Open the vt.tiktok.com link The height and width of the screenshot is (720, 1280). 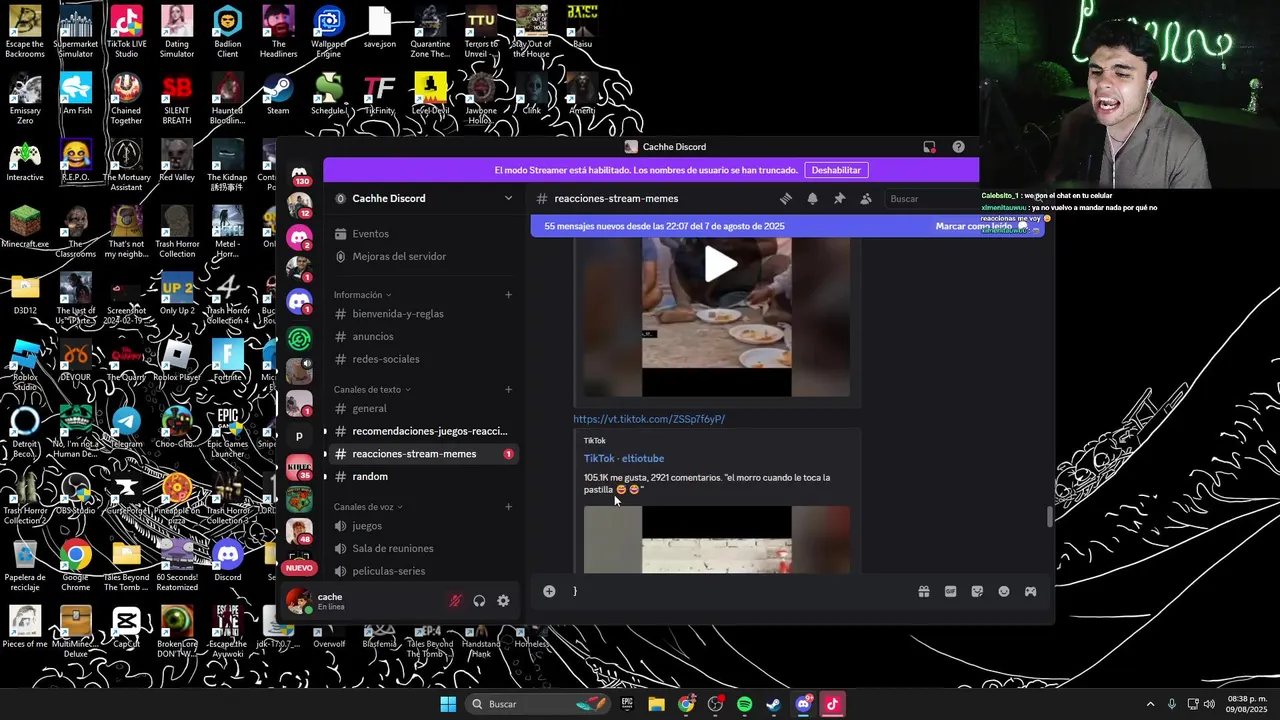pyautogui.click(x=649, y=419)
